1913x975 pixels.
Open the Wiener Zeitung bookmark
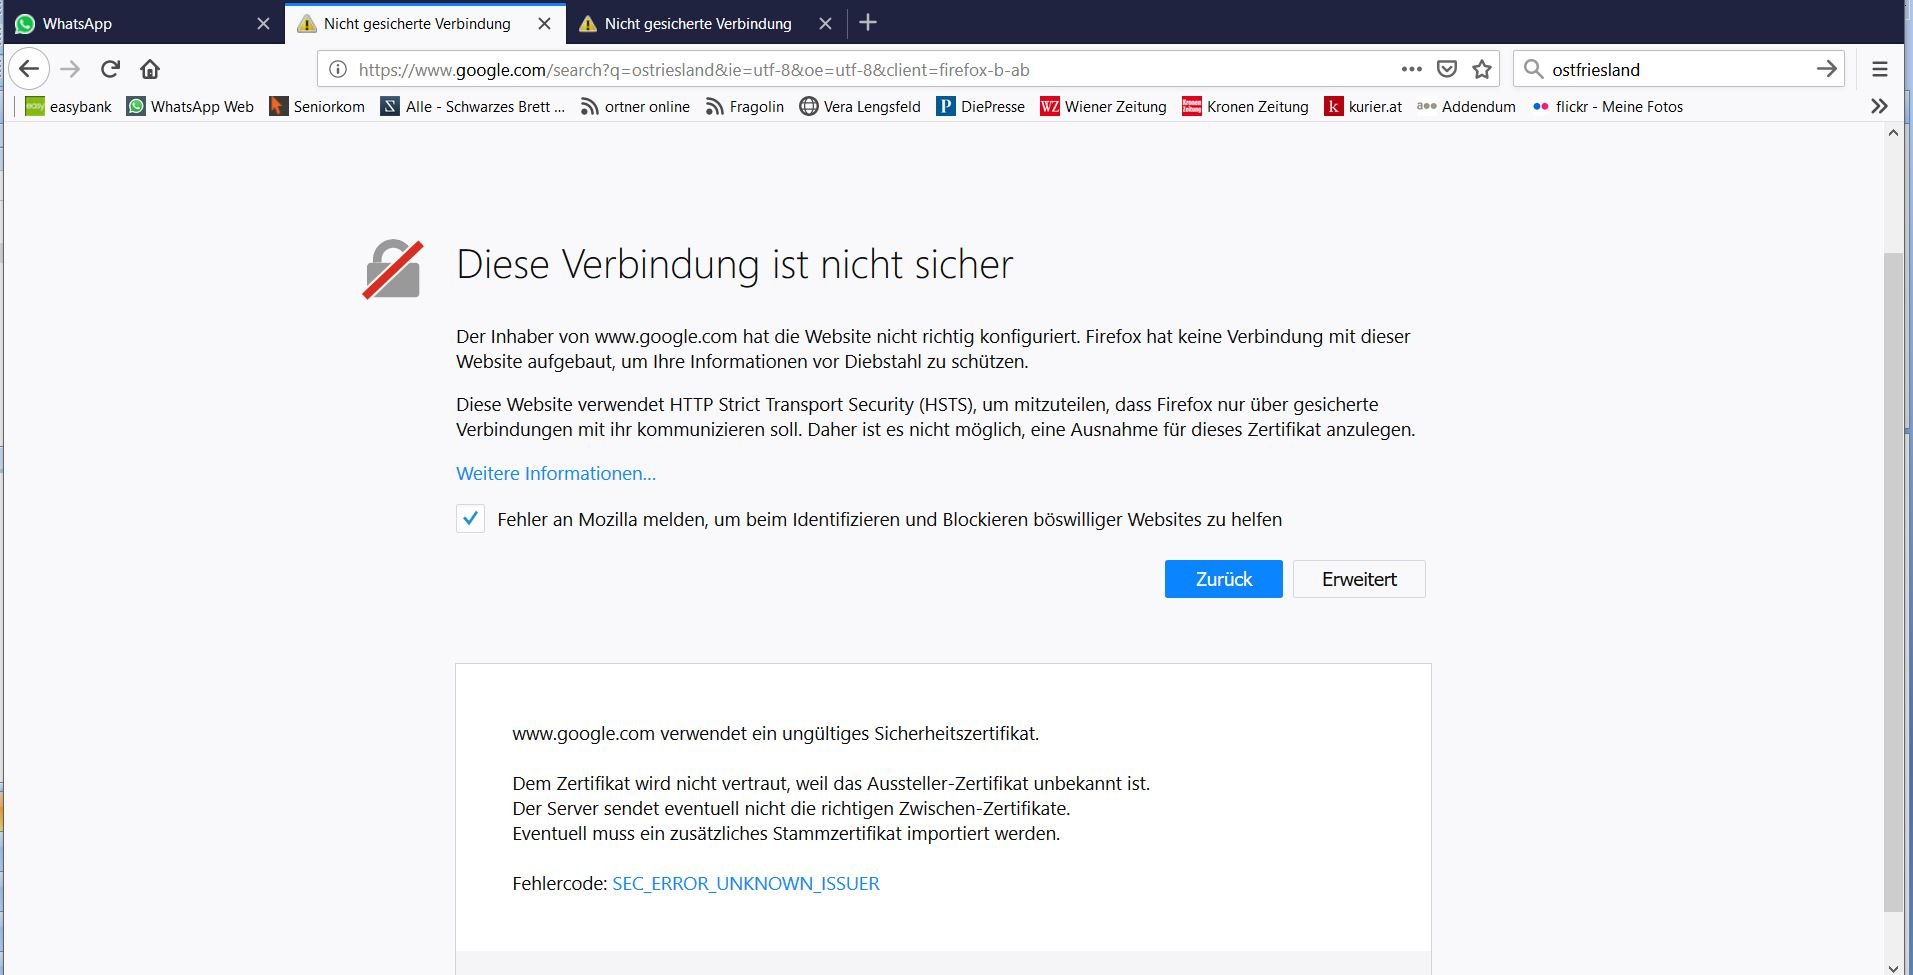tap(1103, 106)
